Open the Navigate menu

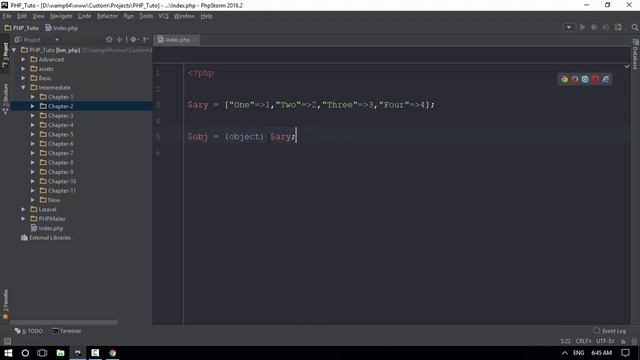[x=61, y=16]
